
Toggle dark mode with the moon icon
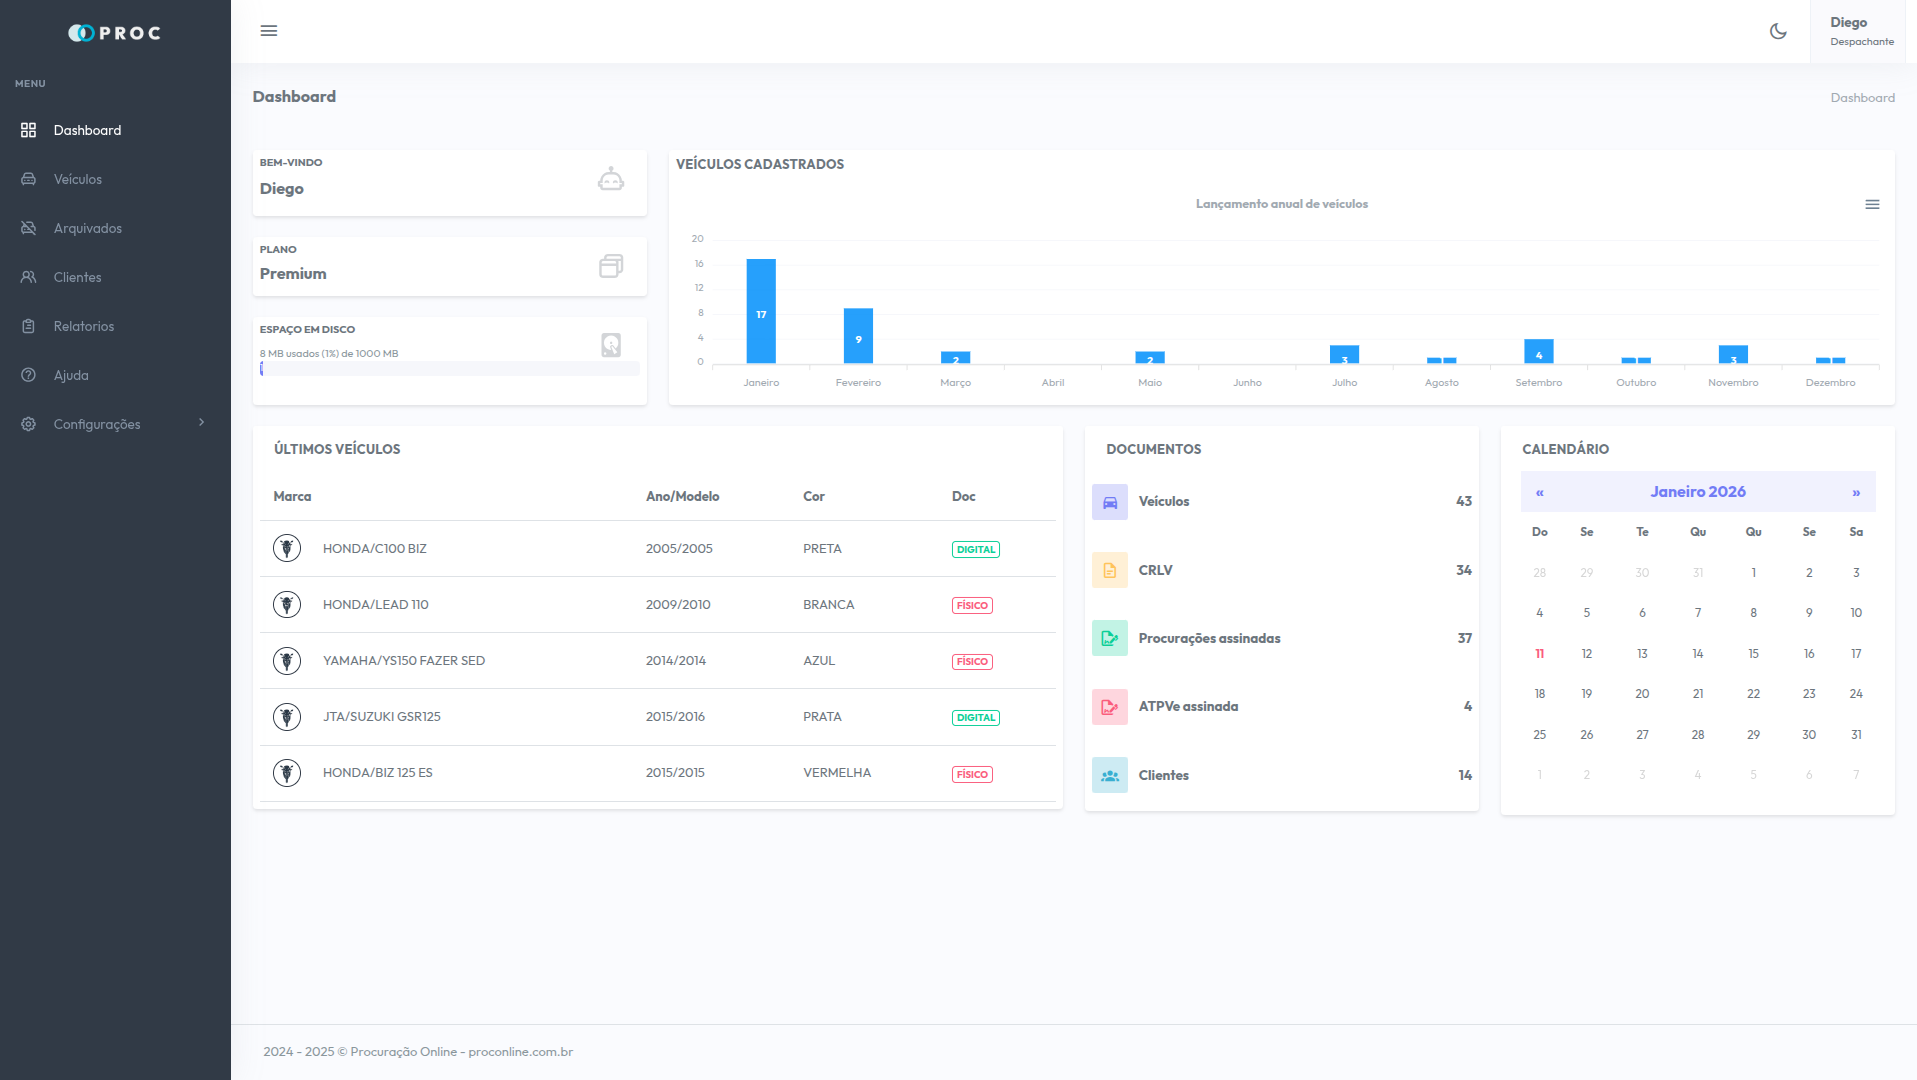(1778, 31)
